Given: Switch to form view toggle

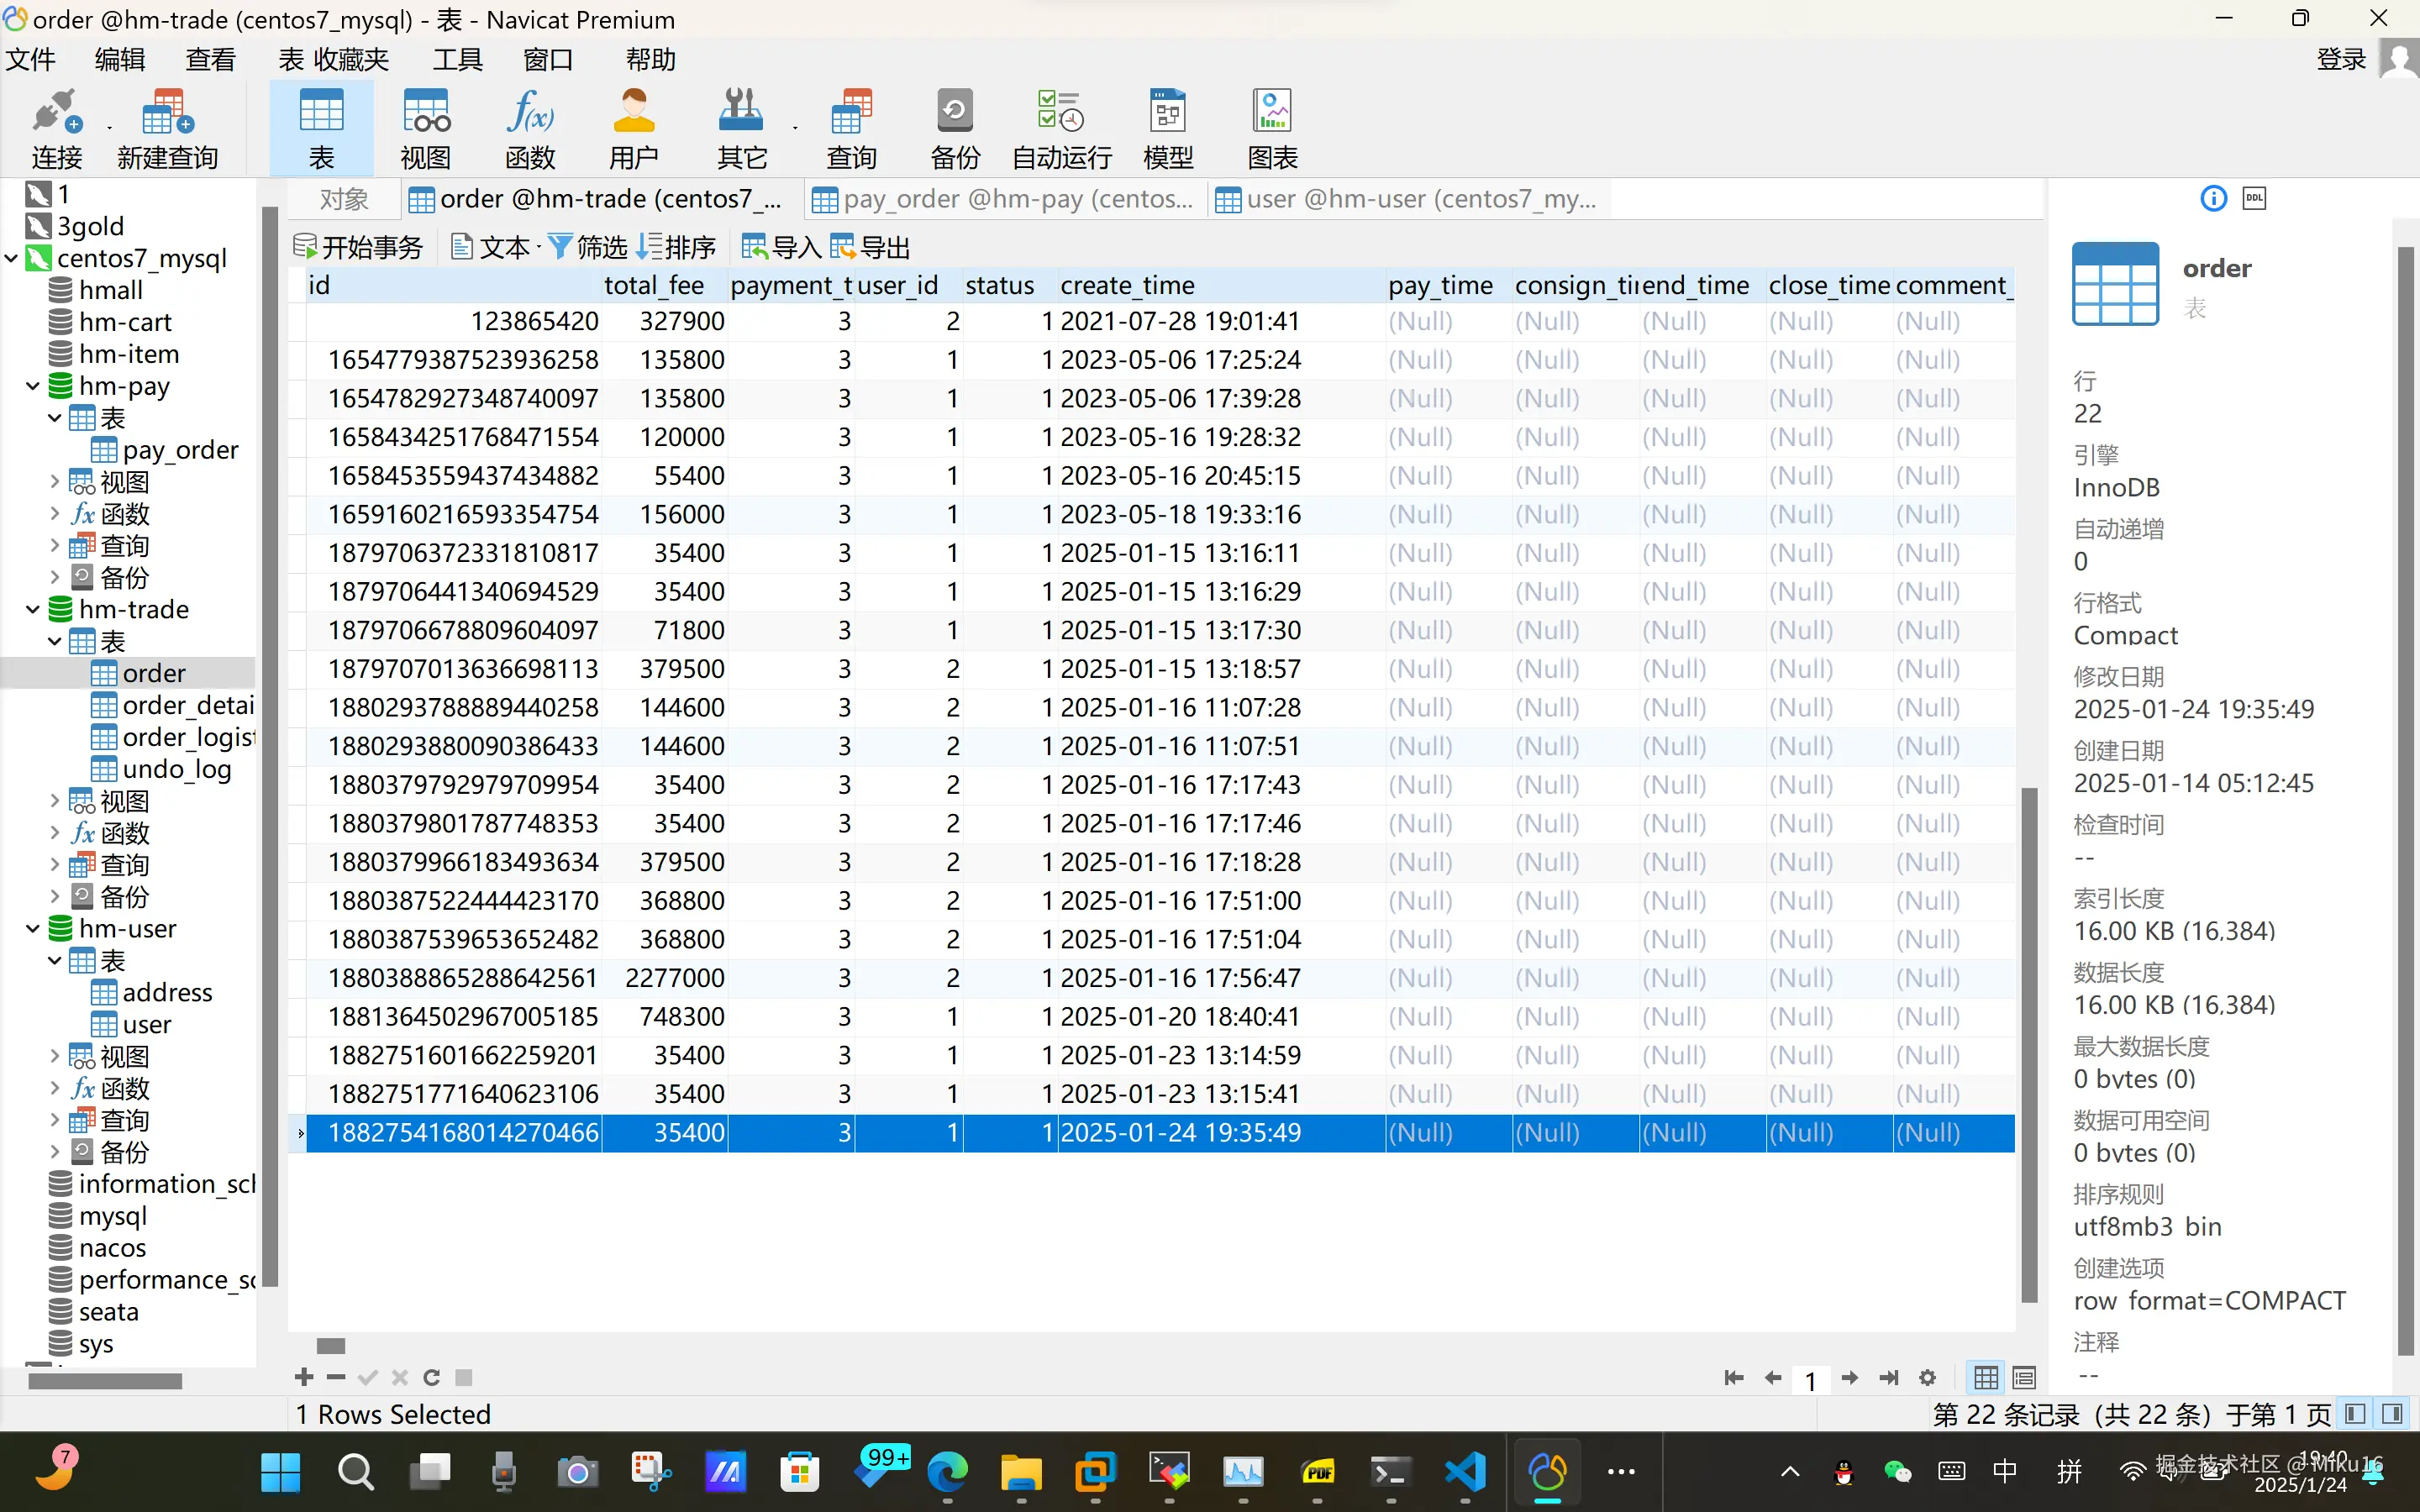Looking at the screenshot, I should (x=2024, y=1377).
